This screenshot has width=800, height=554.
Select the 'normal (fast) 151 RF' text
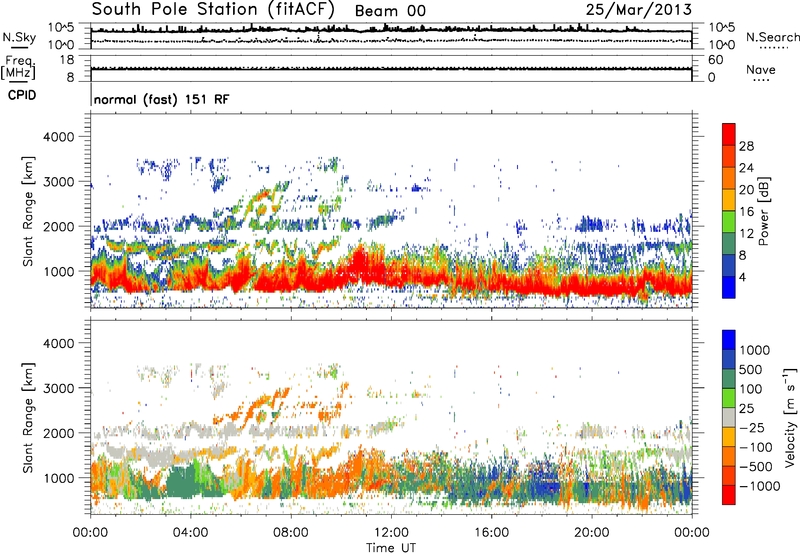162,99
